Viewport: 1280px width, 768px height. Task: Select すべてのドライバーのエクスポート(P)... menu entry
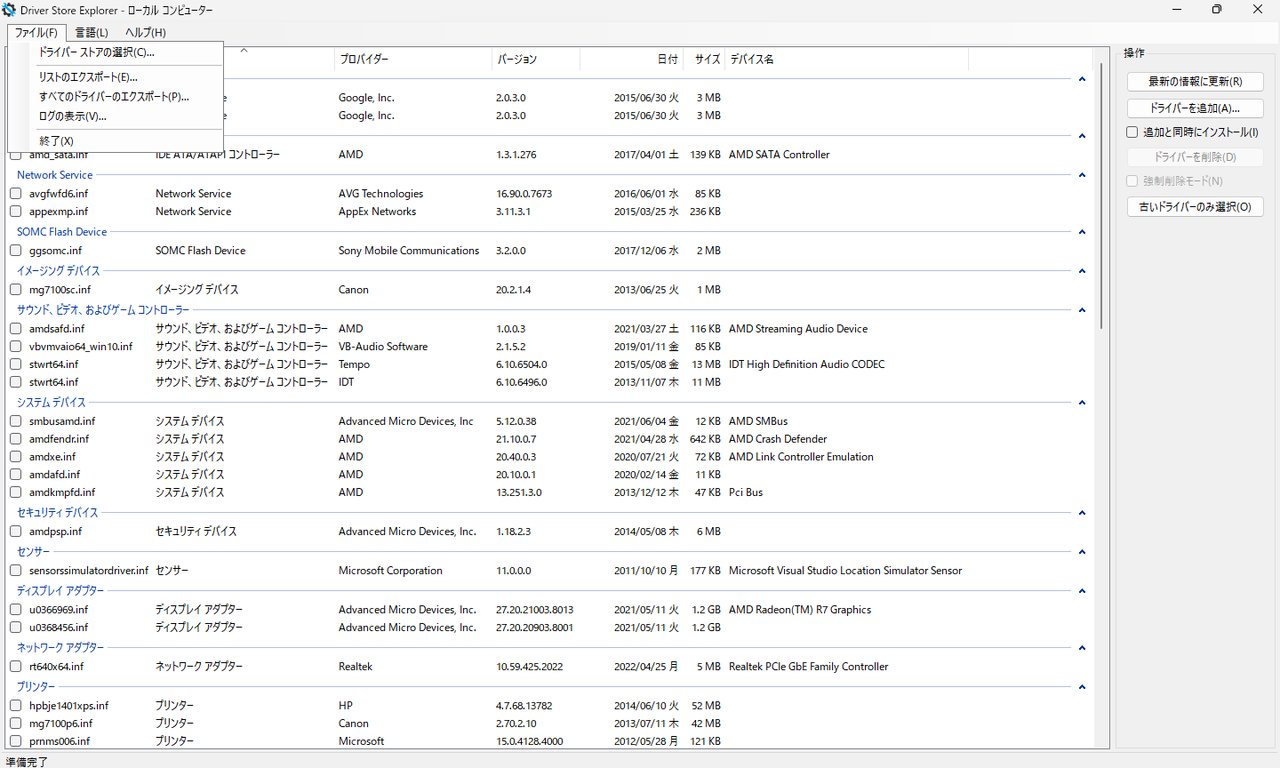[x=114, y=97]
